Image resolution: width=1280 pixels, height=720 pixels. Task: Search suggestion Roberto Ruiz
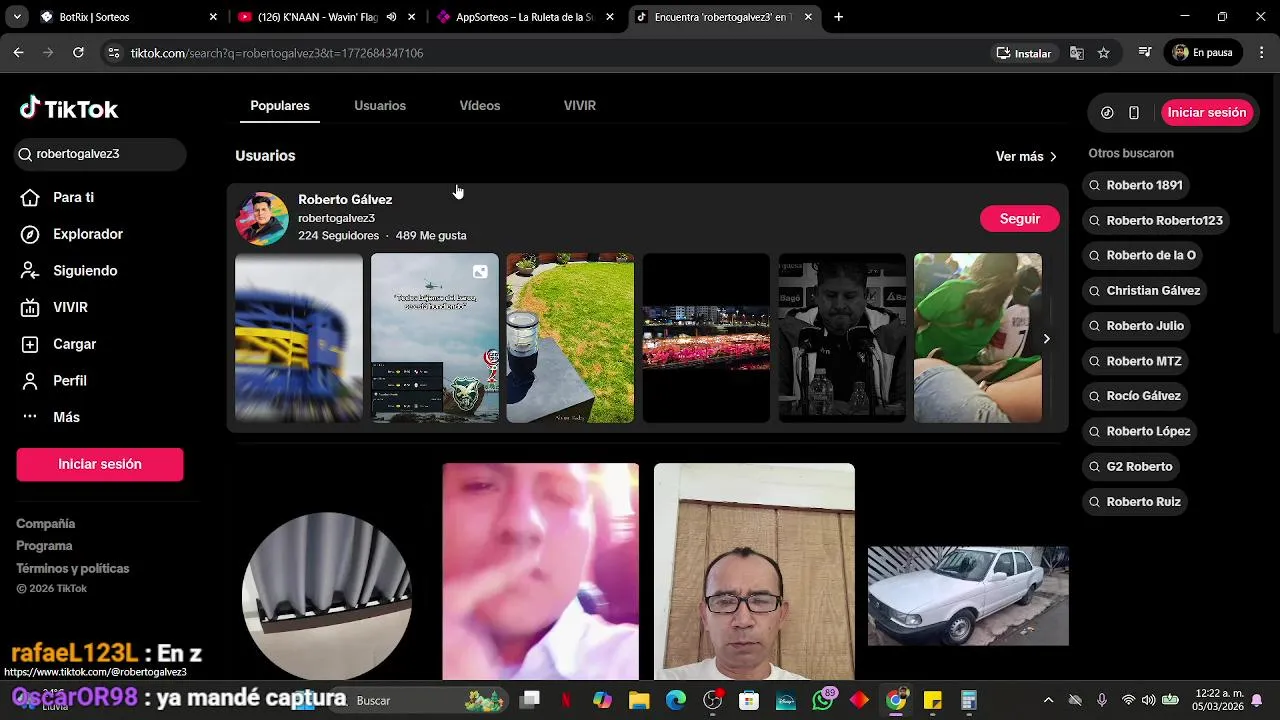pos(1134,502)
